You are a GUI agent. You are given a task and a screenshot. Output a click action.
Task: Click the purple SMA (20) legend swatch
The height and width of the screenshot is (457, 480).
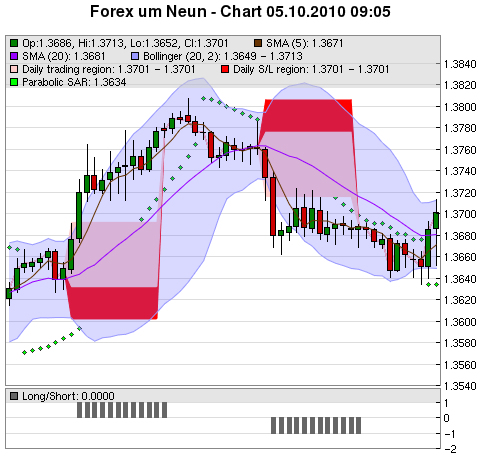[x=14, y=56]
